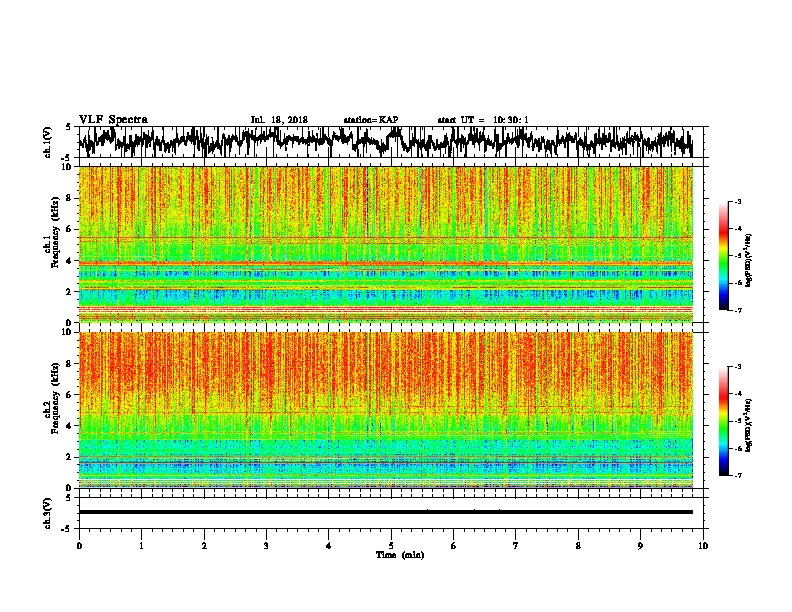Image resolution: width=792 pixels, height=612 pixels.
Task: Click the "5" tick on ch.1(V) axis
Action: 69,127
